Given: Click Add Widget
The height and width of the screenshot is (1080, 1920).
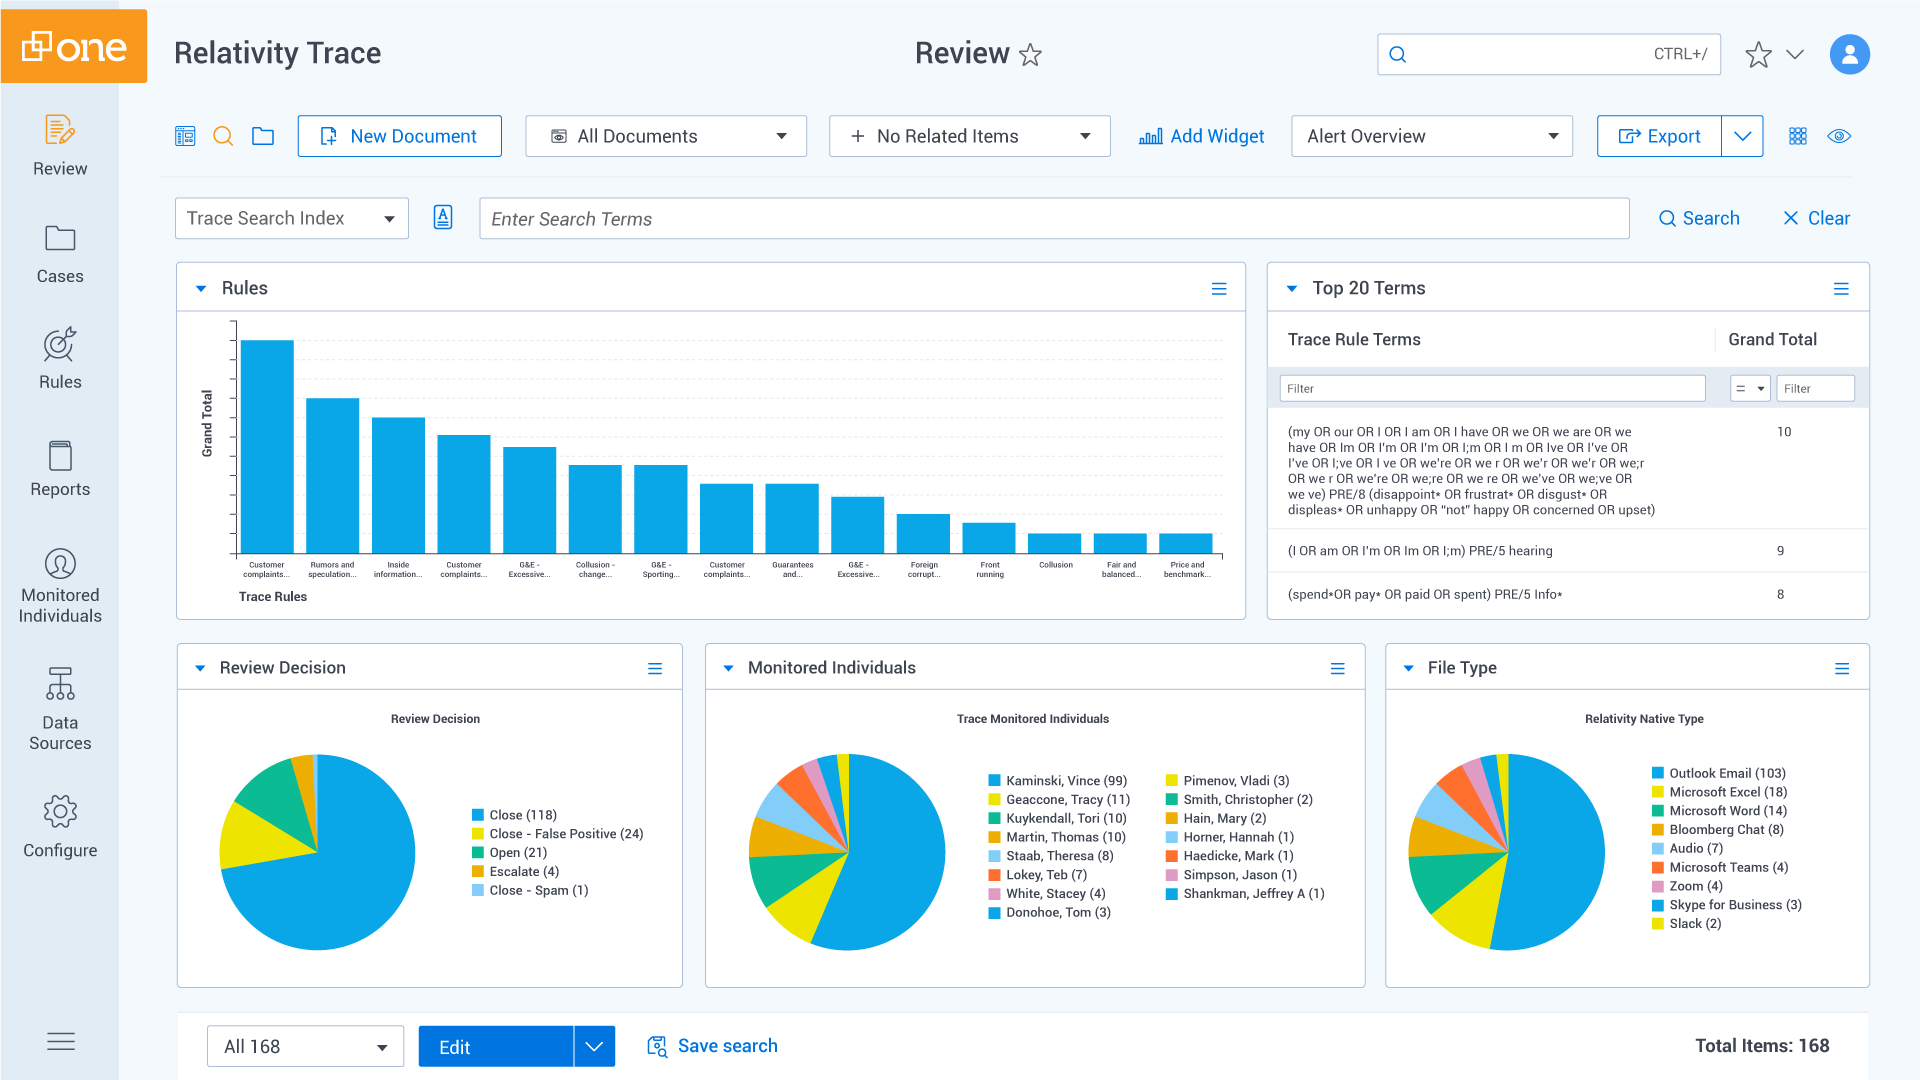Looking at the screenshot, I should click(1201, 136).
